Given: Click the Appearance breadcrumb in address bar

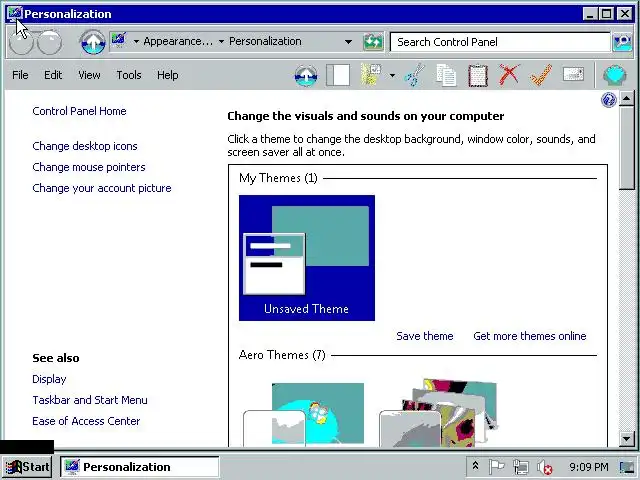Looking at the screenshot, I should tap(178, 42).
